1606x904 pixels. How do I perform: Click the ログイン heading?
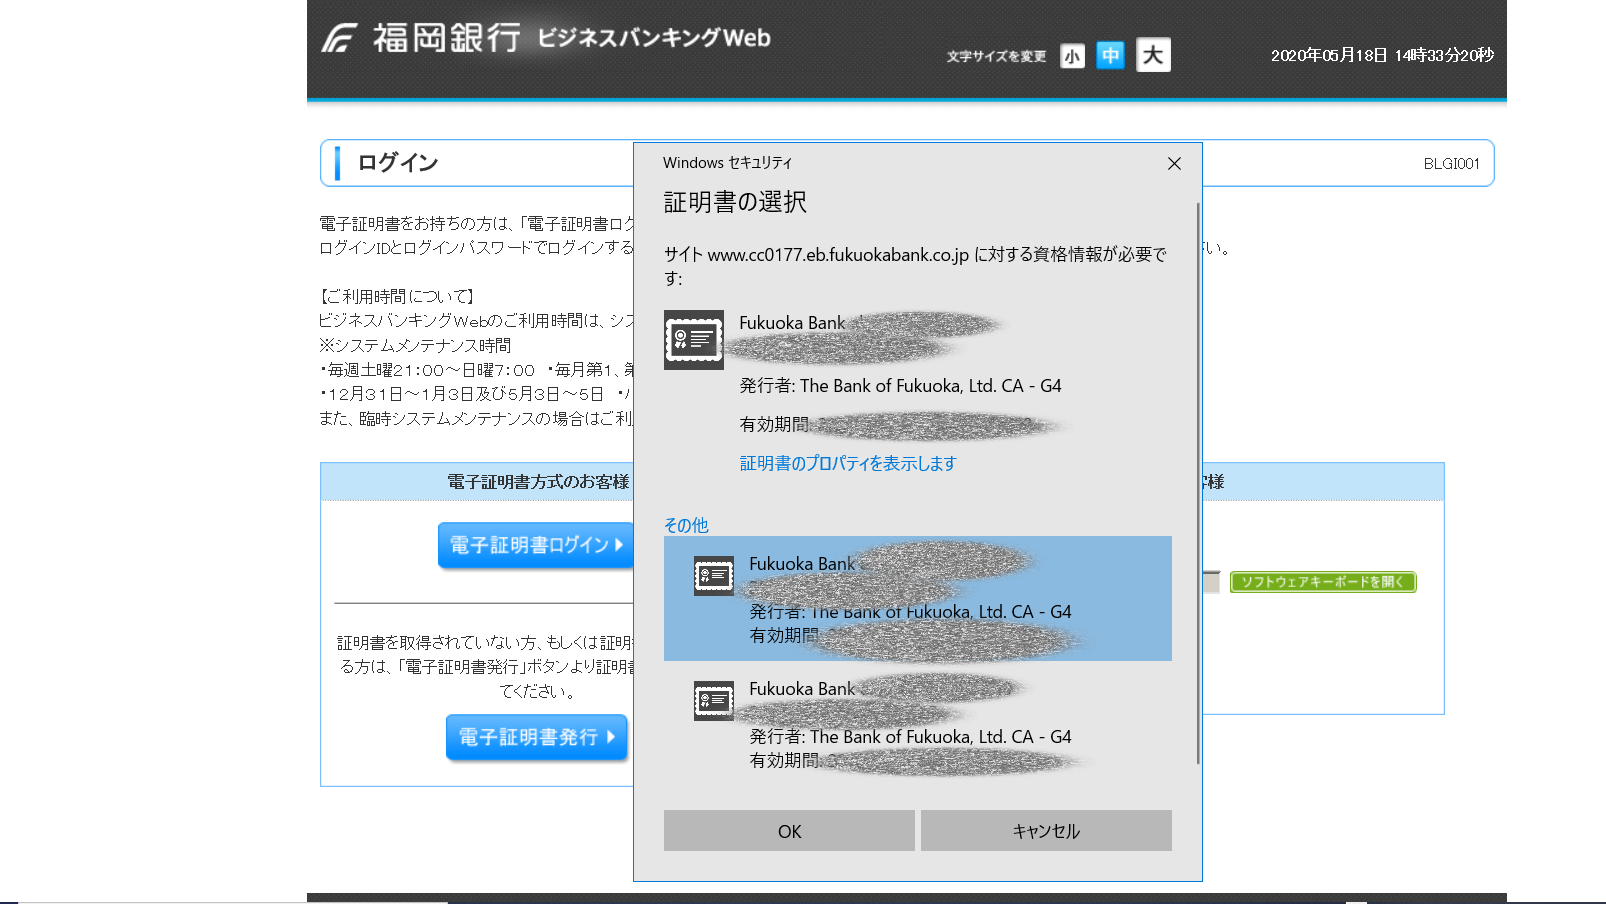pyautogui.click(x=398, y=163)
